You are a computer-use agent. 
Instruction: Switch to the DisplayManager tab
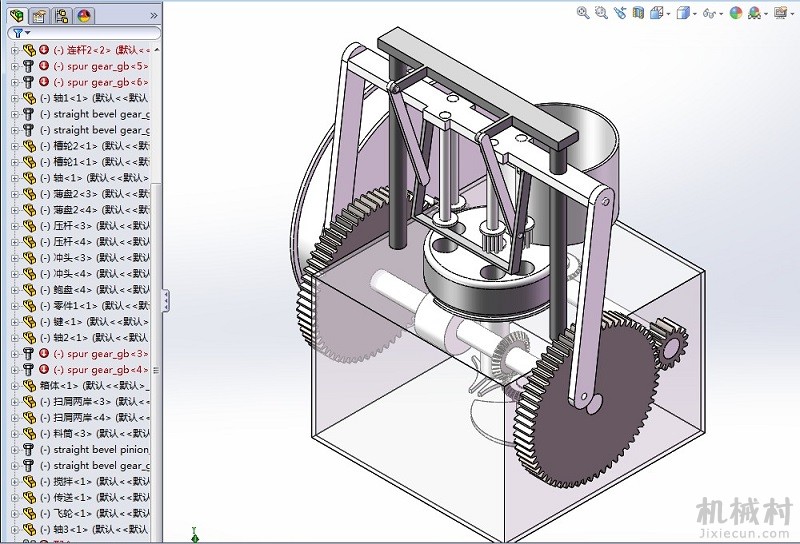(x=84, y=16)
